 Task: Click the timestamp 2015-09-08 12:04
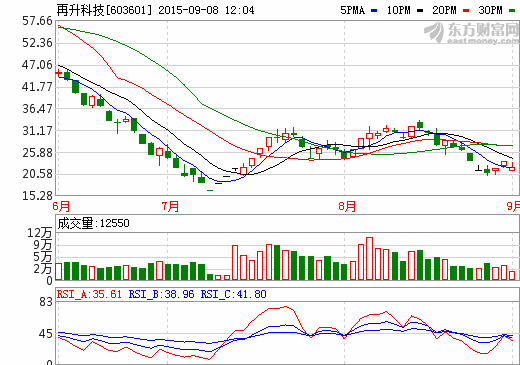(206, 10)
